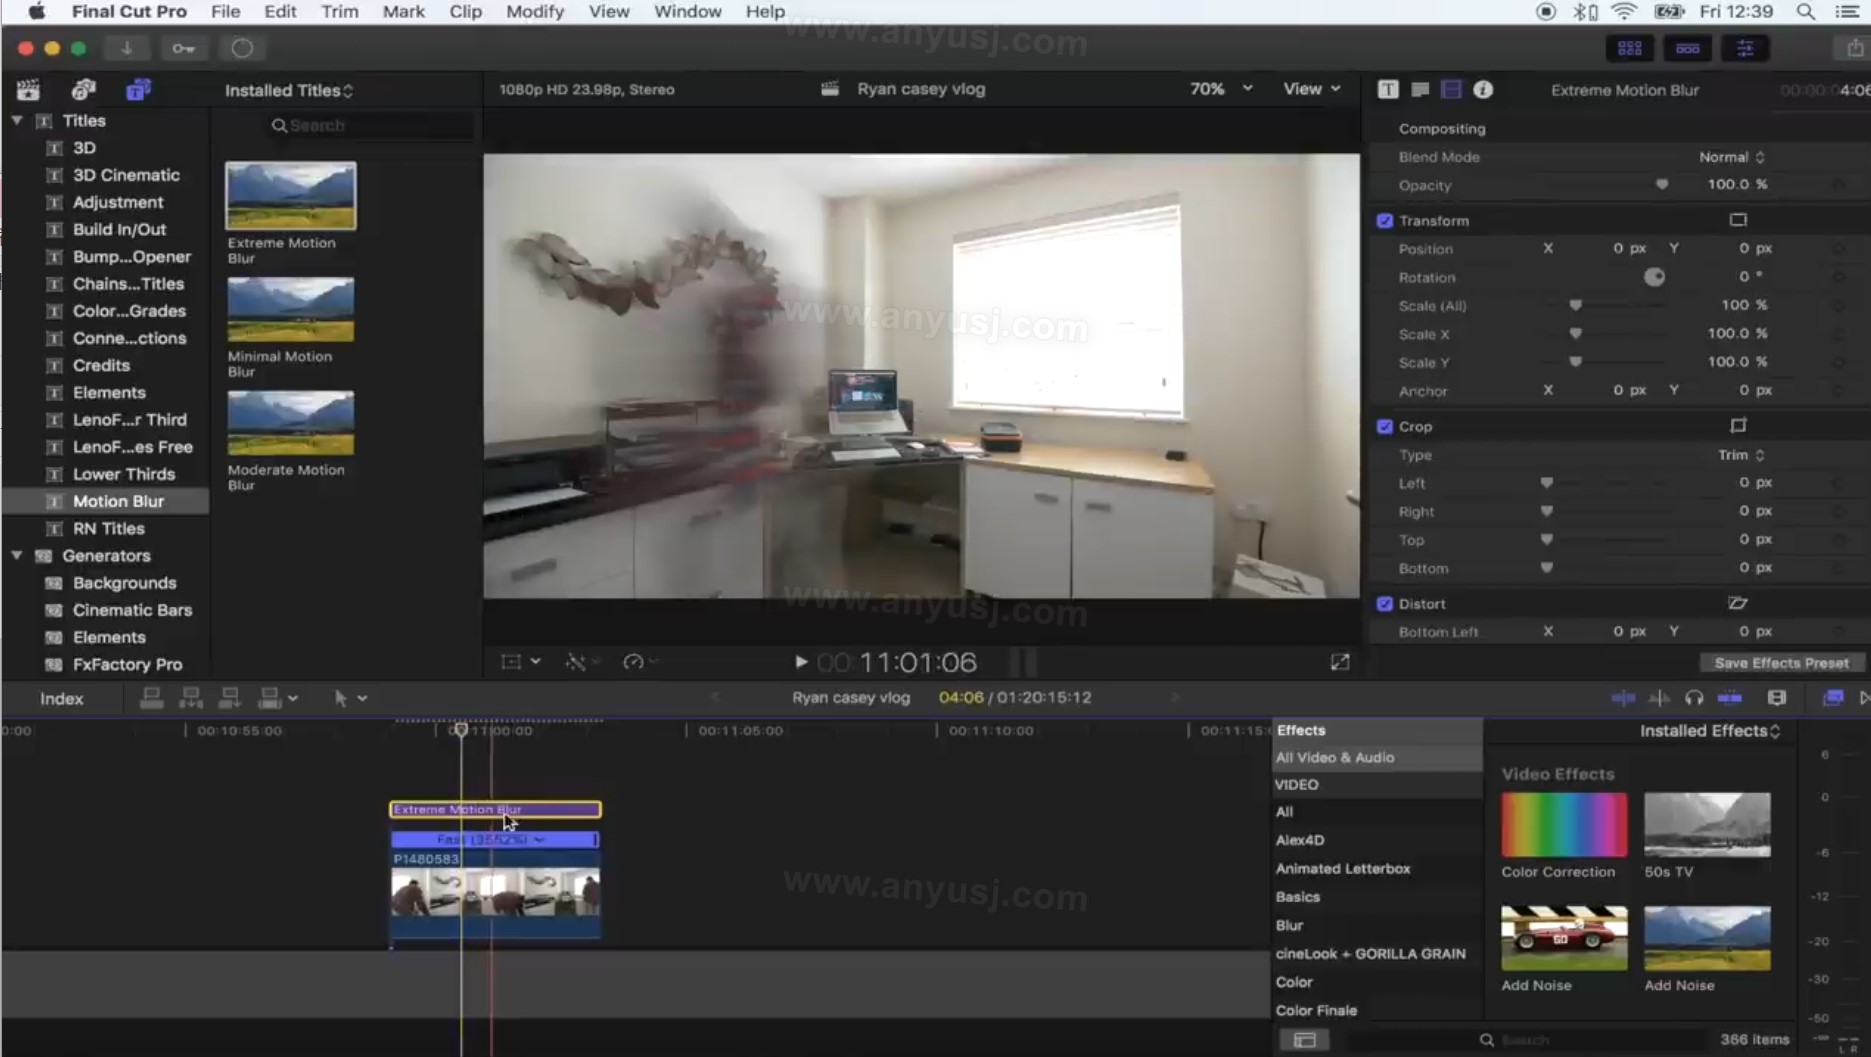Uncheck the Crop checkbox
This screenshot has height=1057, width=1871.
point(1385,427)
